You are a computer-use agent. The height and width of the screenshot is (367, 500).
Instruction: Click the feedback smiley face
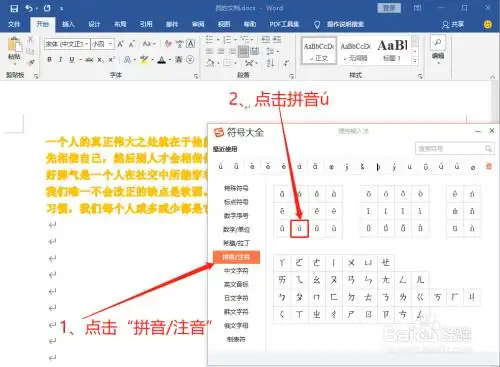point(487,24)
